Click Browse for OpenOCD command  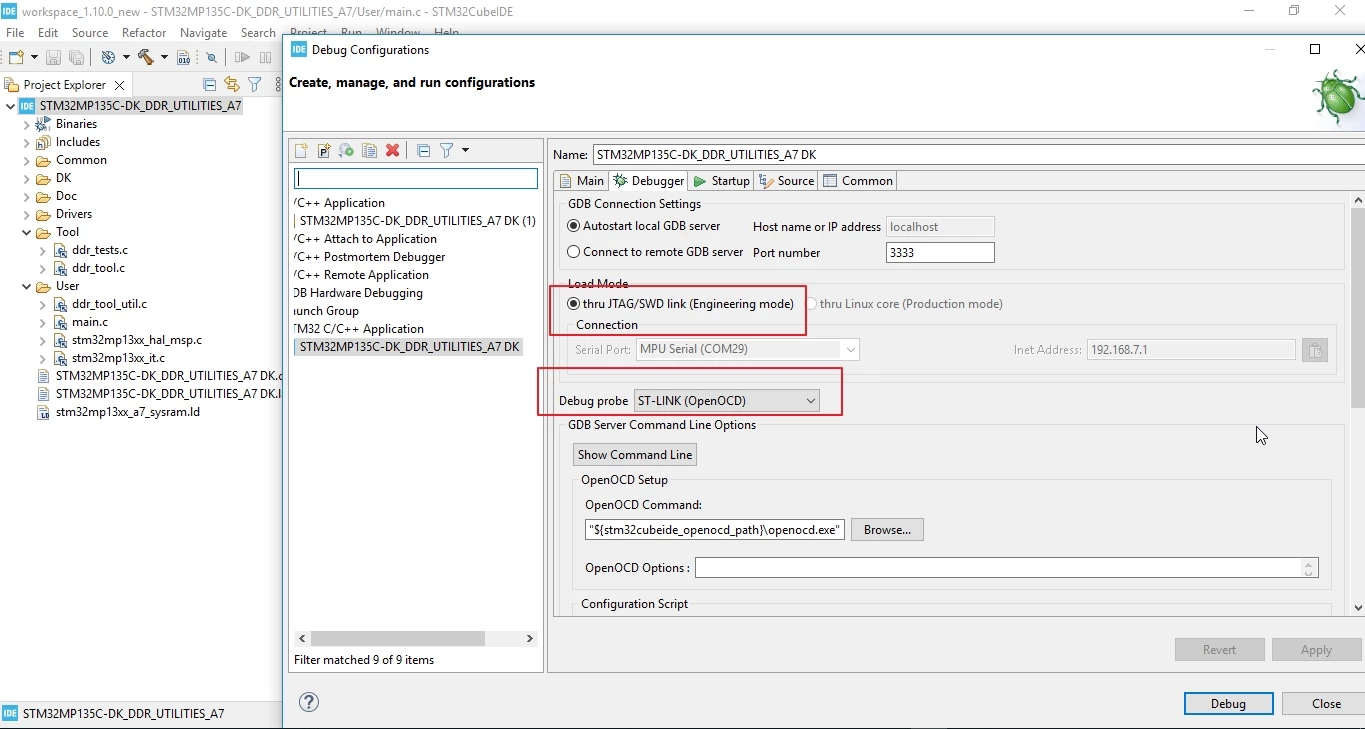coord(887,530)
